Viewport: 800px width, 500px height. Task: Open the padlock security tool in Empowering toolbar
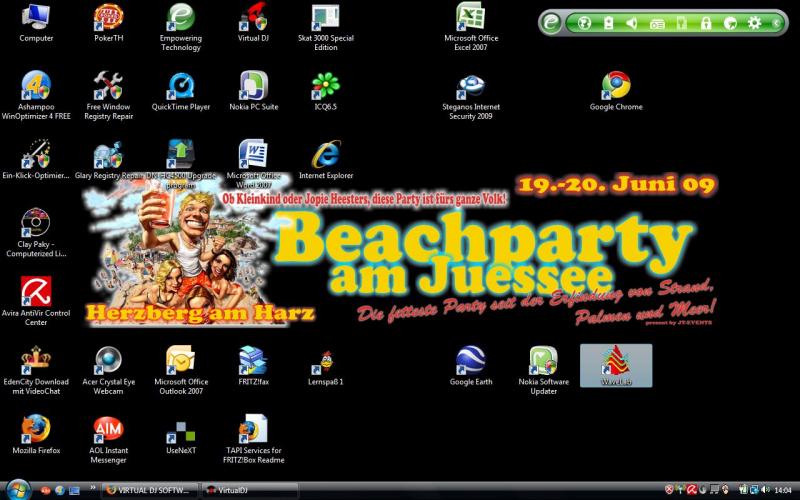(x=706, y=23)
